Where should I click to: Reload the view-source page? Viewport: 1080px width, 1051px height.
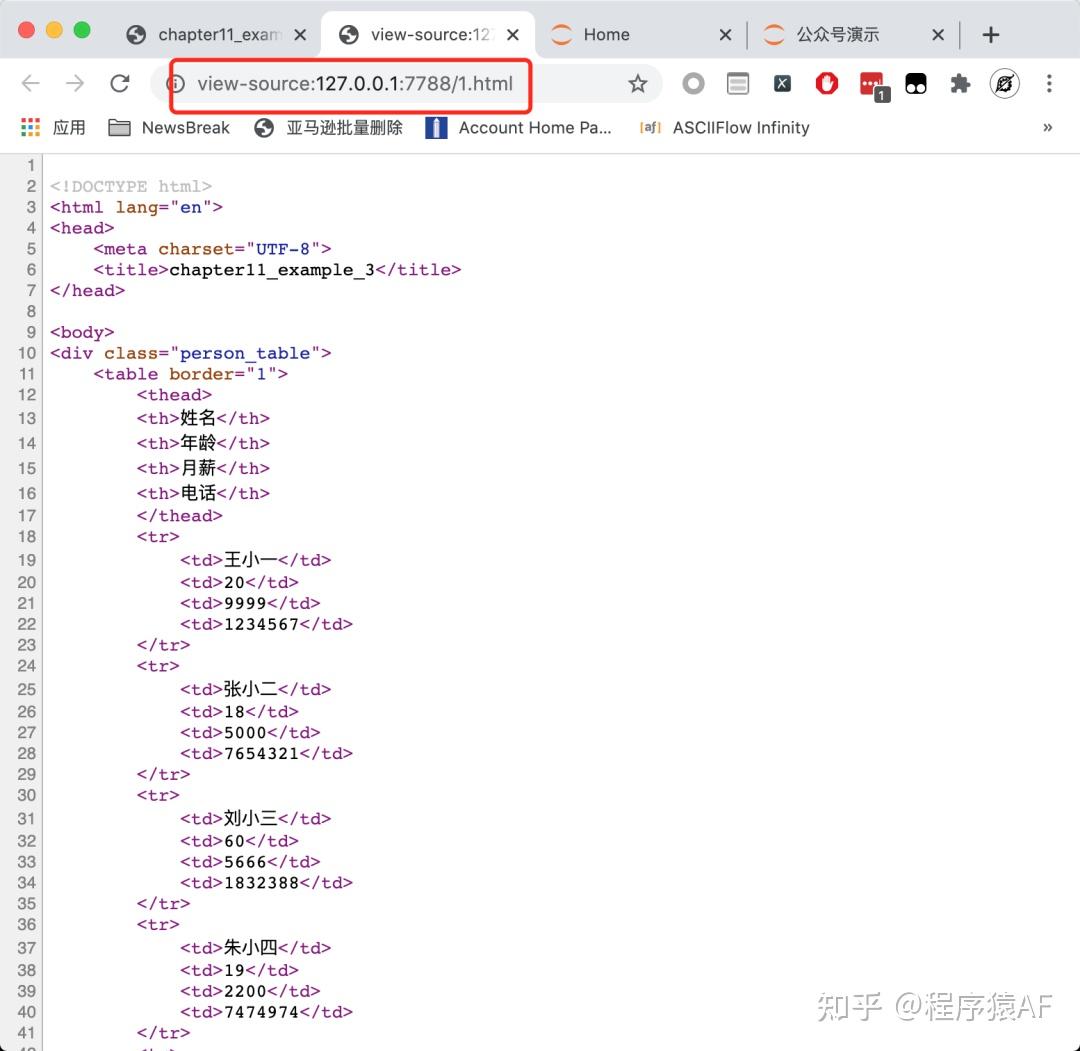pos(120,85)
